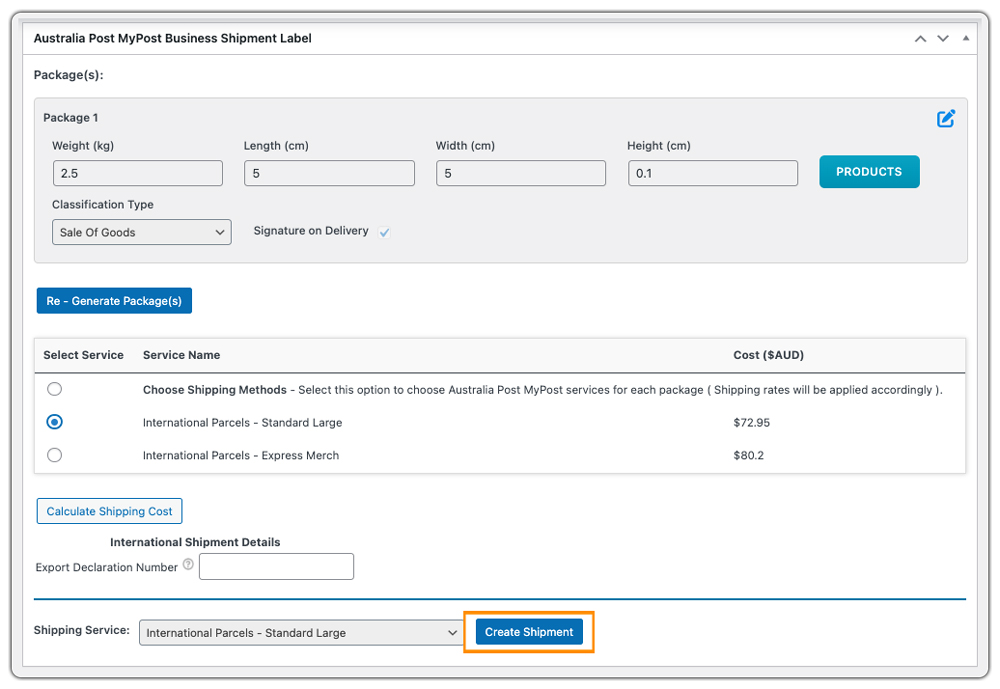Toggle the Signature on Delivery checkbox
Viewport: 1000px width, 689px height.
(x=384, y=232)
